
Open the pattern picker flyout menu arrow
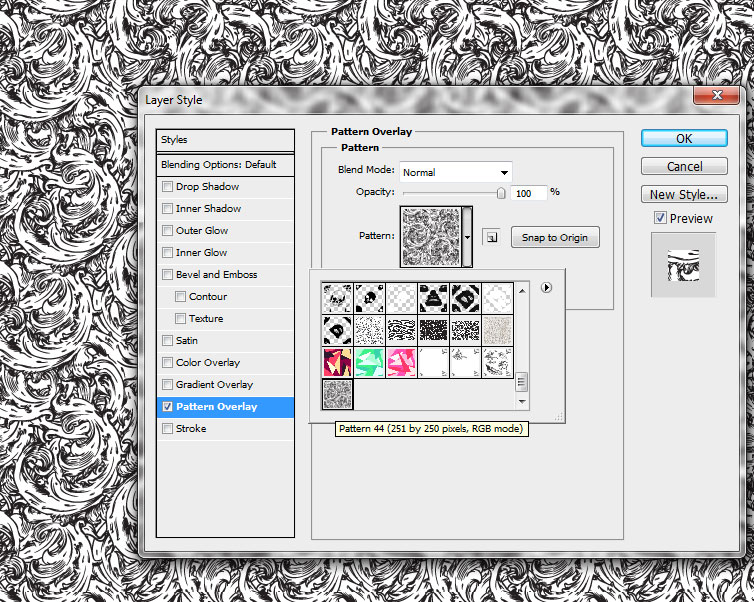click(x=546, y=288)
